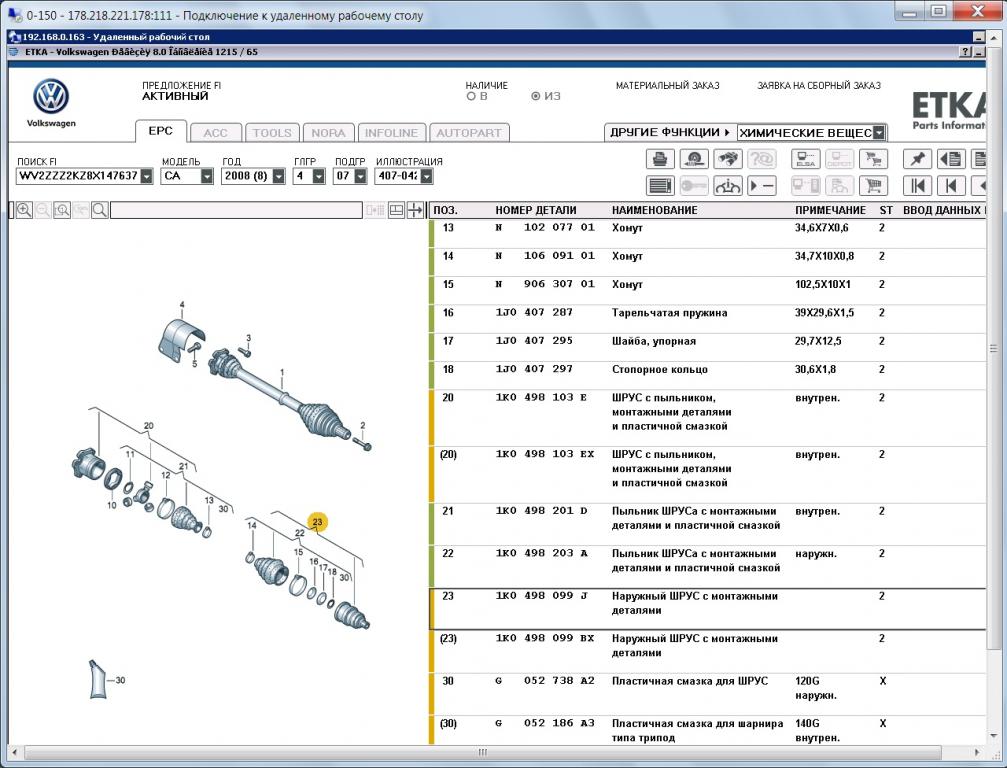The image size is (1007, 768).
Task: Select part 1K0 498 103 E
Action: [x=541, y=397]
